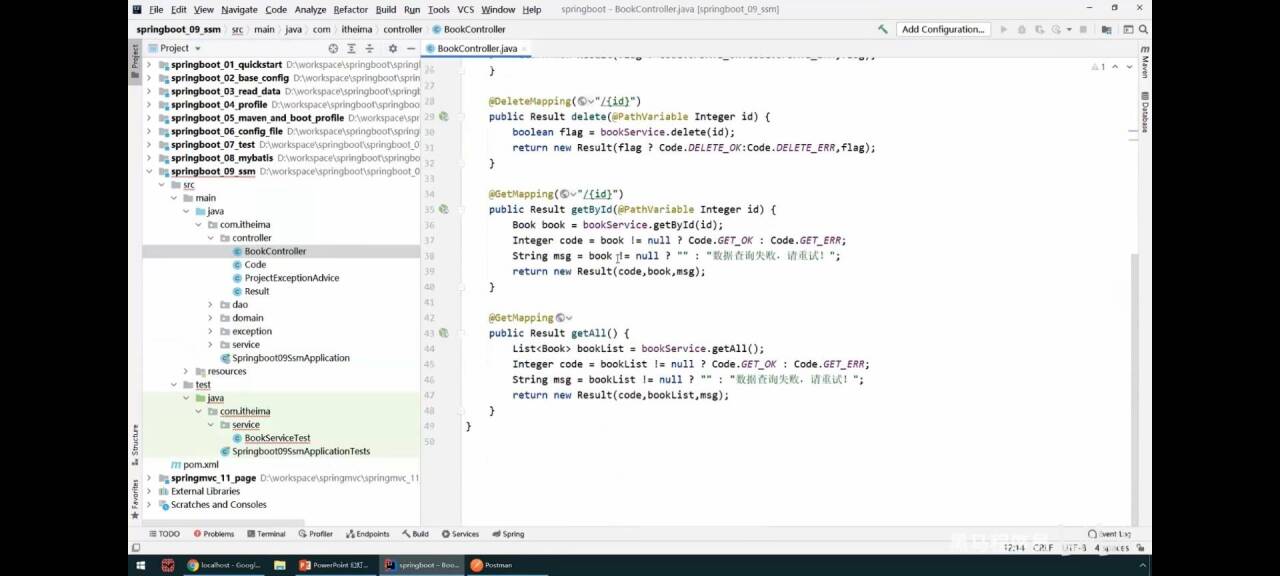Expand the exception package node
The width and height of the screenshot is (1280, 576).
point(210,332)
